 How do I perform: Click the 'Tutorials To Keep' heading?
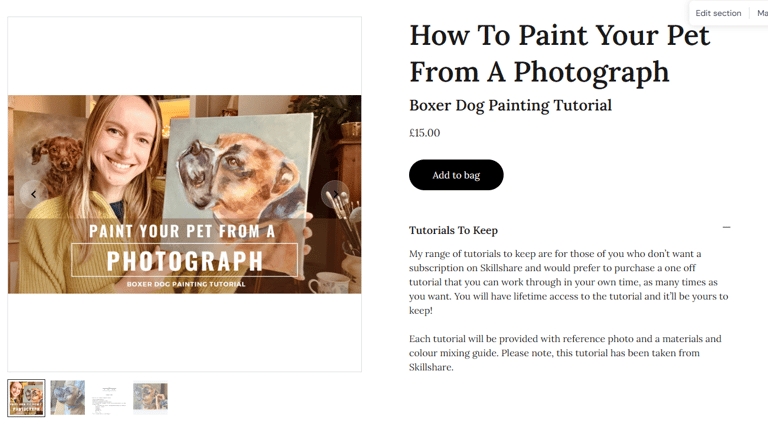coord(453,230)
